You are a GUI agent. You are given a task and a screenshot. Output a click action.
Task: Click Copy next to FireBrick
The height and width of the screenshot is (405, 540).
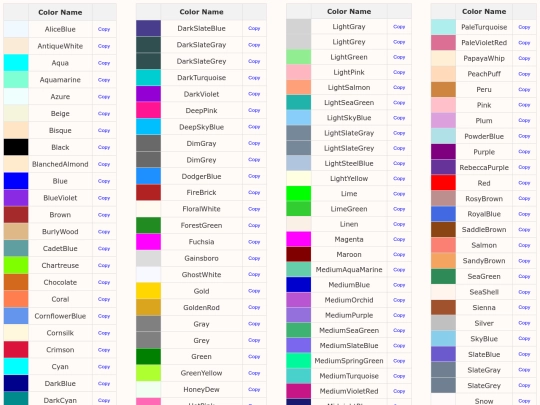tap(254, 193)
